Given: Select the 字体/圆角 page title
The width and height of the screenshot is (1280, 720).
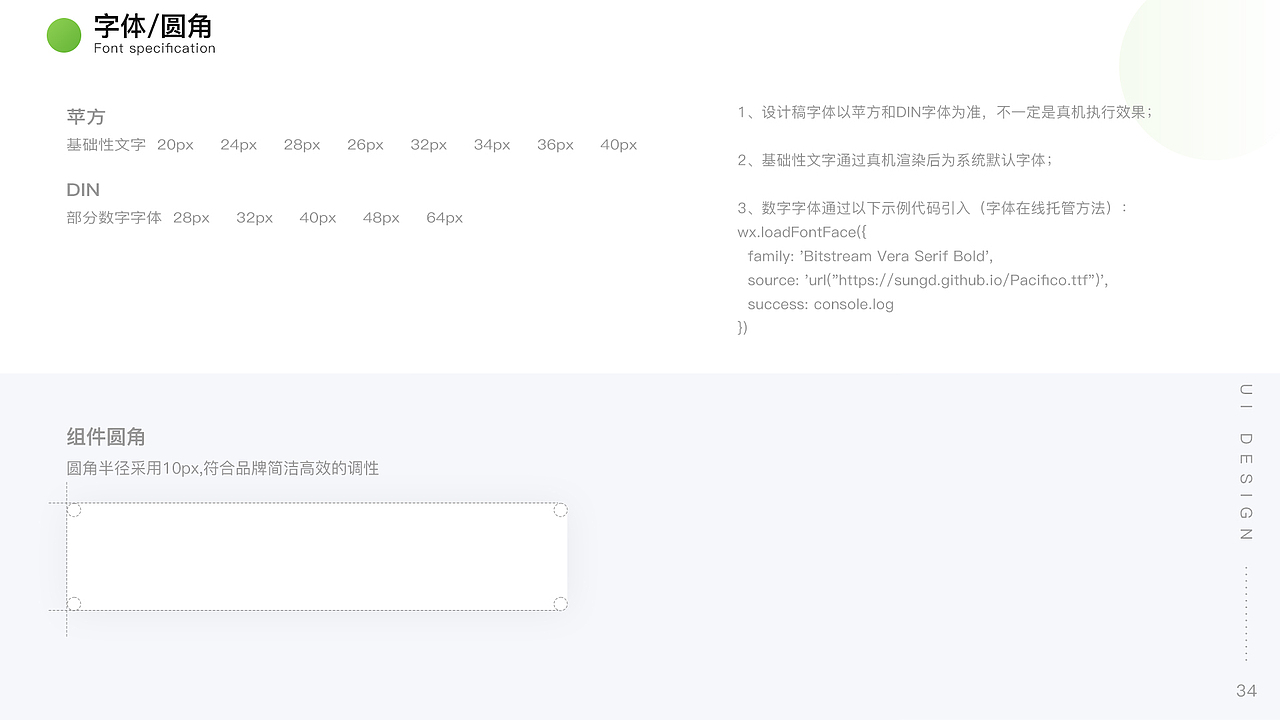Looking at the screenshot, I should pos(153,26).
